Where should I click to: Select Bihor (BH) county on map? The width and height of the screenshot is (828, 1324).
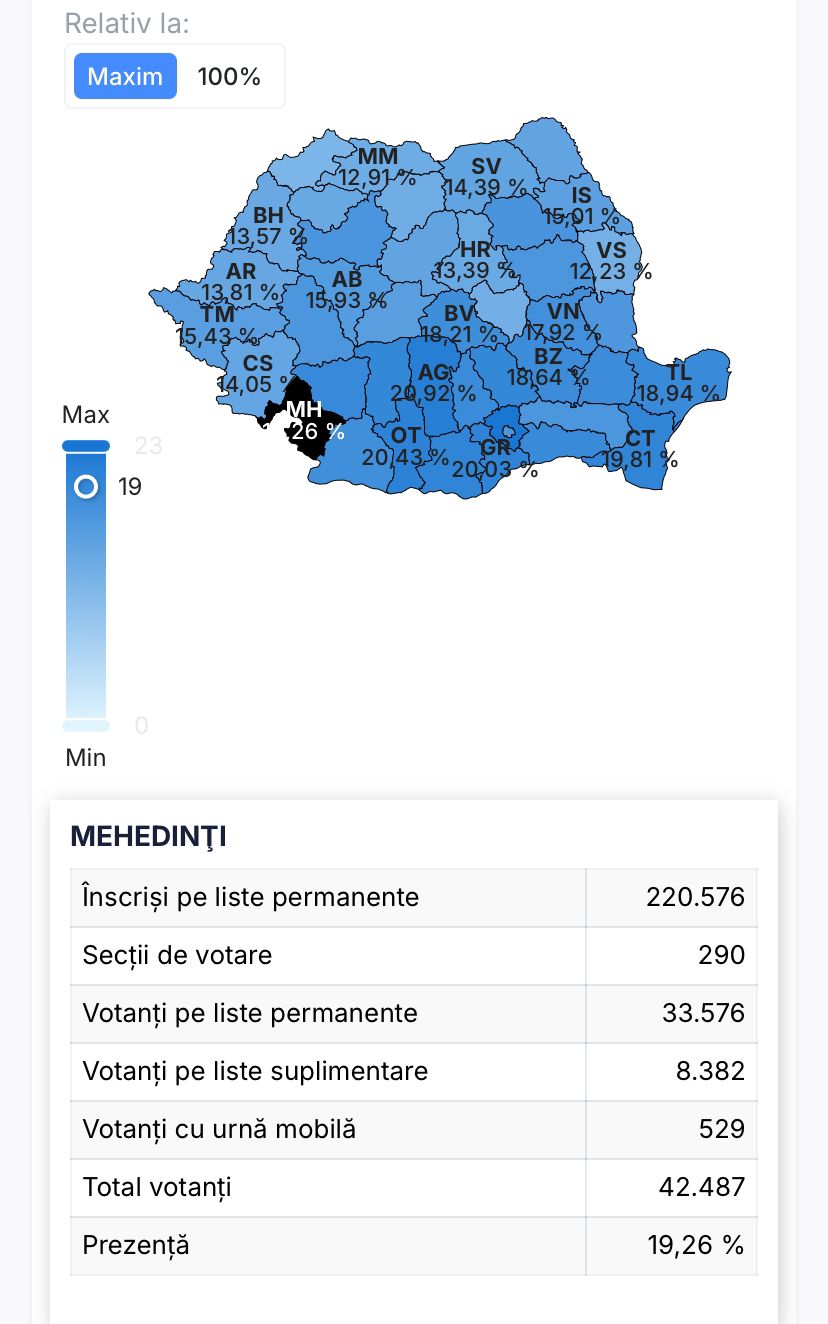(268, 225)
